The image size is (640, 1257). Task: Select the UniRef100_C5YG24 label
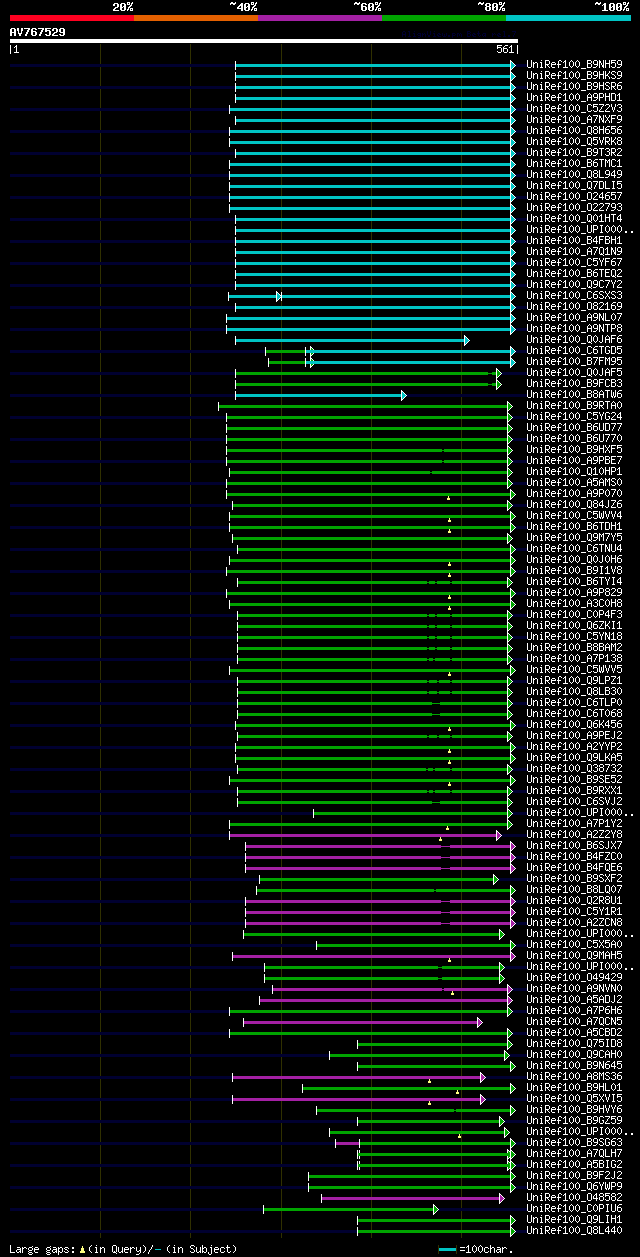pos(574,416)
